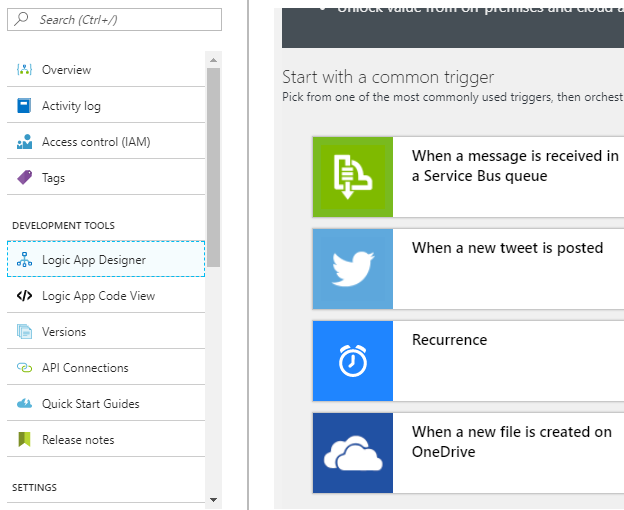Choose "When a new file is created on OneDrive"
This screenshot has width=624, height=510.
coord(511,442)
